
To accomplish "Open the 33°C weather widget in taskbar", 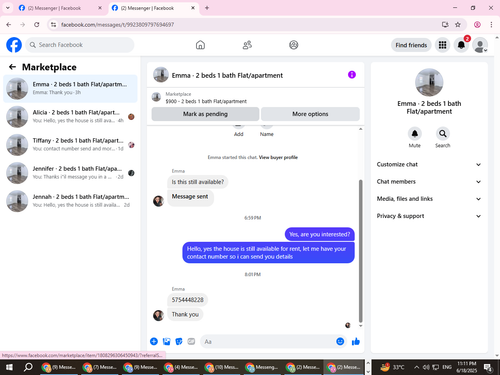I will tap(393, 367).
